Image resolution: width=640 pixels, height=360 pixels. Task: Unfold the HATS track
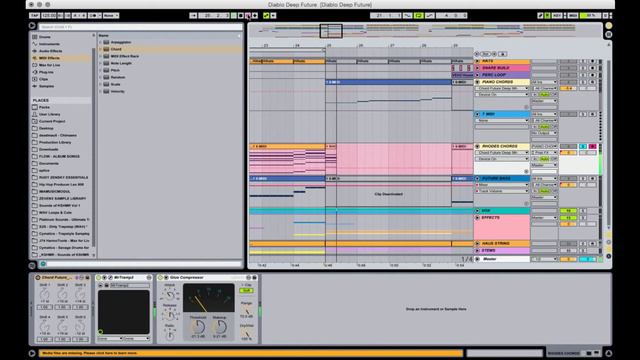pyautogui.click(x=477, y=61)
